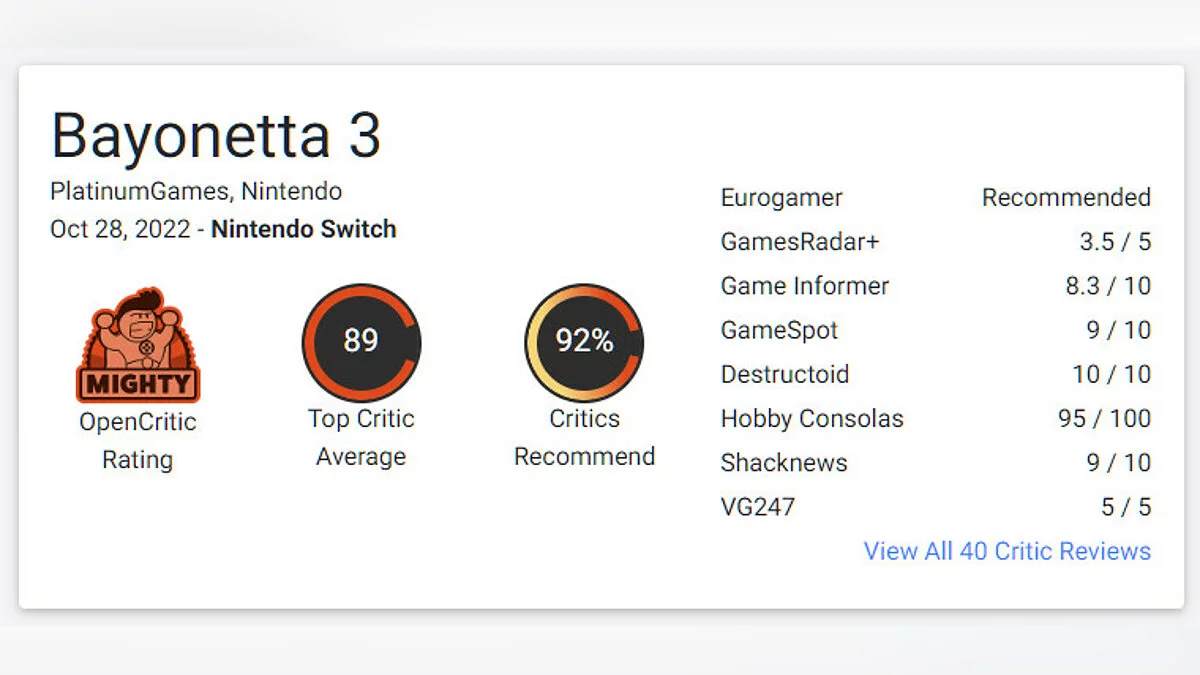This screenshot has width=1200, height=675.
Task: Click the PlatinumGames, Nintendo developer text
Action: click(x=196, y=191)
